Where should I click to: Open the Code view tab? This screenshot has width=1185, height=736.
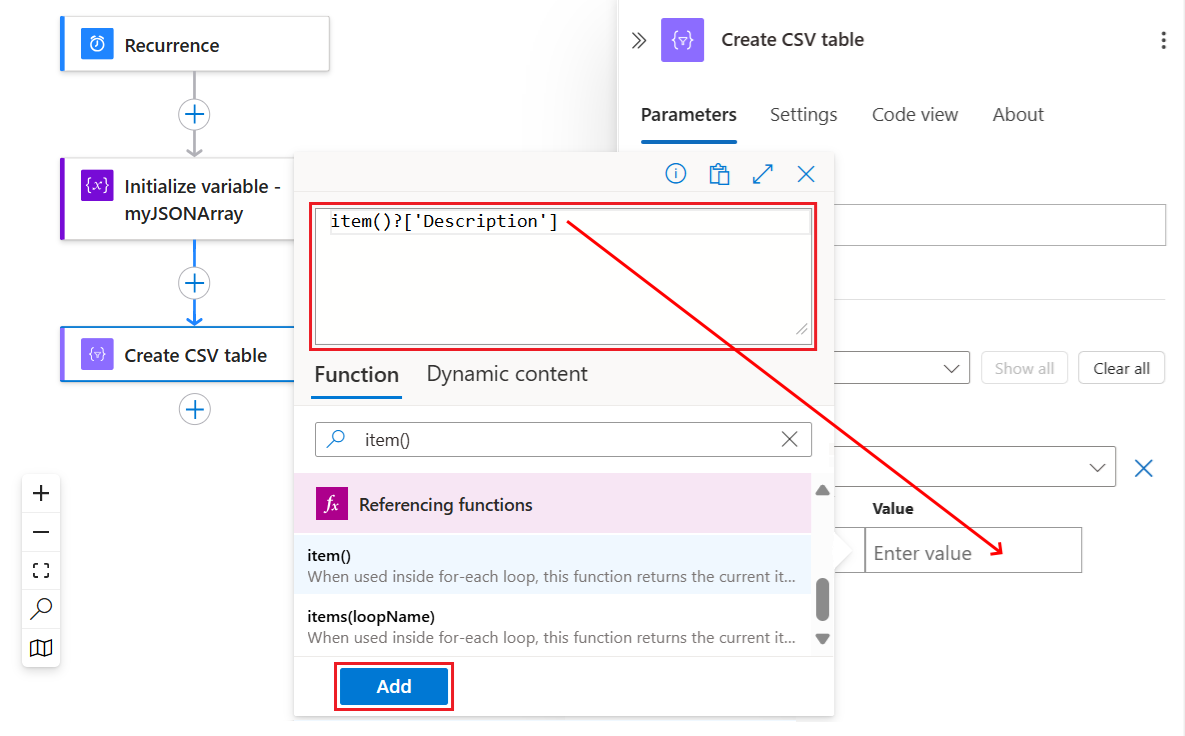pos(915,115)
